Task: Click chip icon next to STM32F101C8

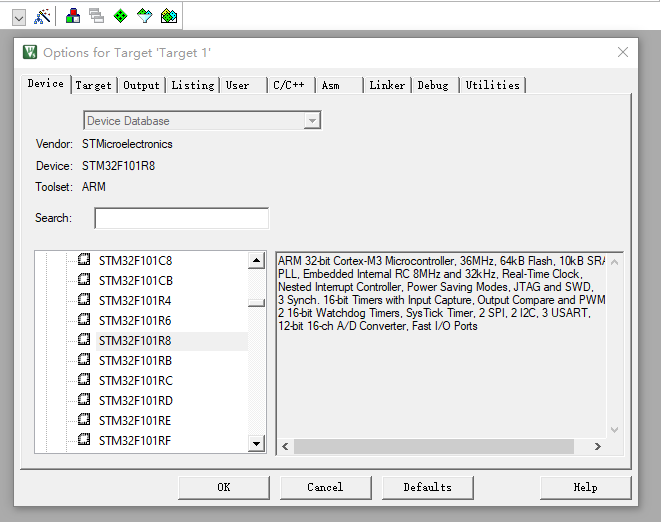Action: (x=84, y=259)
